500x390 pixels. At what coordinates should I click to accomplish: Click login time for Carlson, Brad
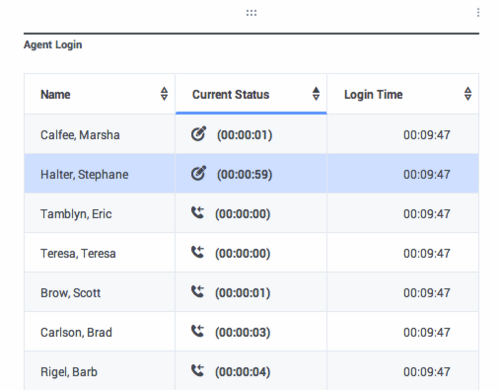tap(427, 333)
